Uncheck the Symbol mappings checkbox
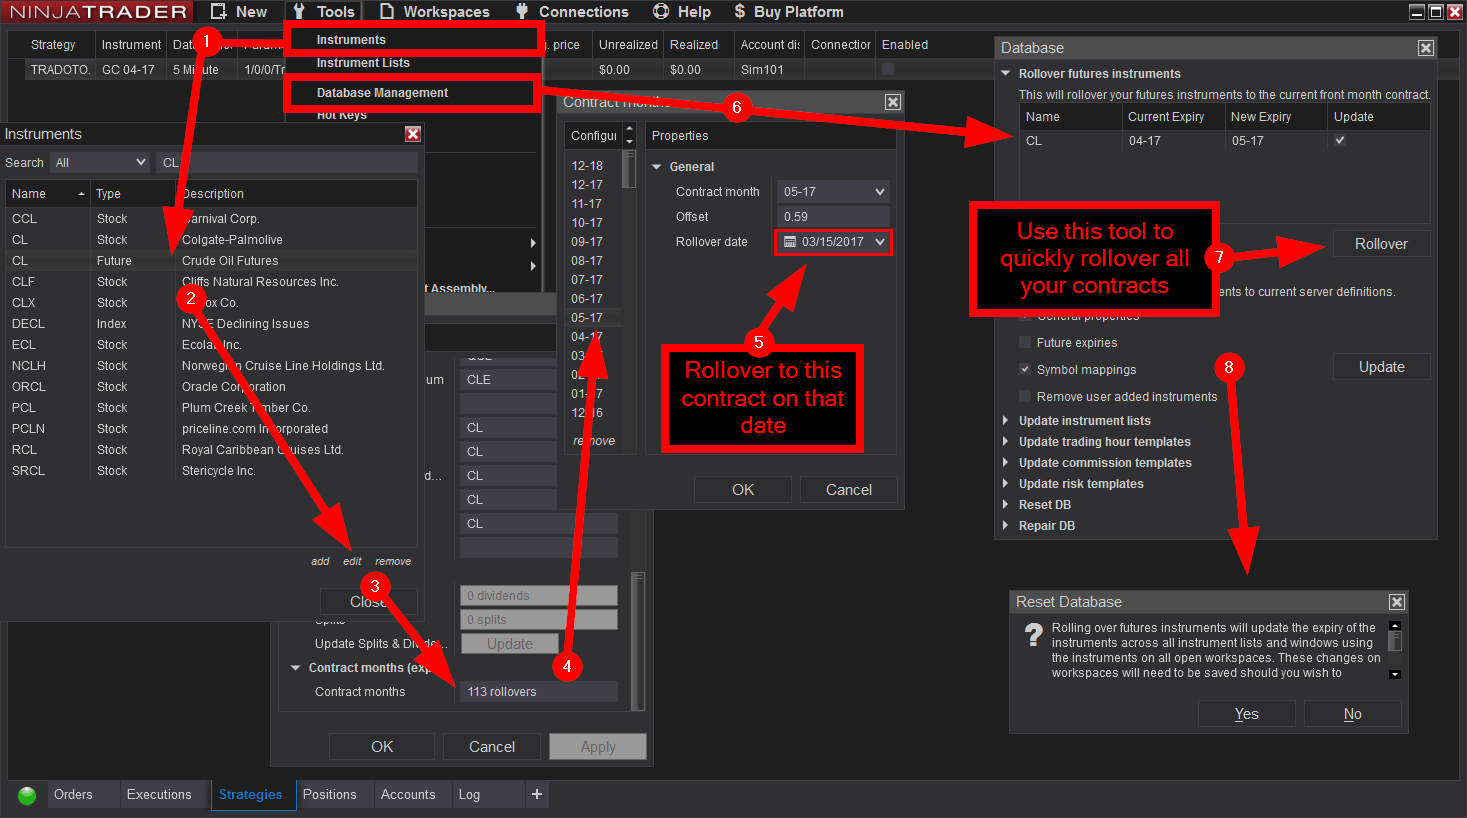Image resolution: width=1467 pixels, height=818 pixels. click(1025, 370)
